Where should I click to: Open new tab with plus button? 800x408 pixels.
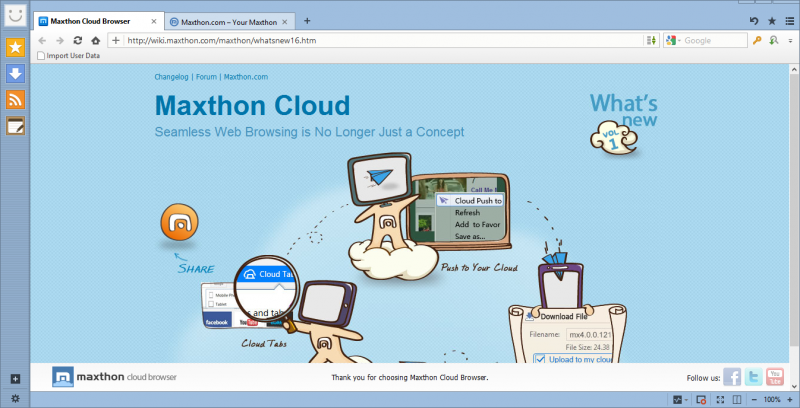point(307,21)
